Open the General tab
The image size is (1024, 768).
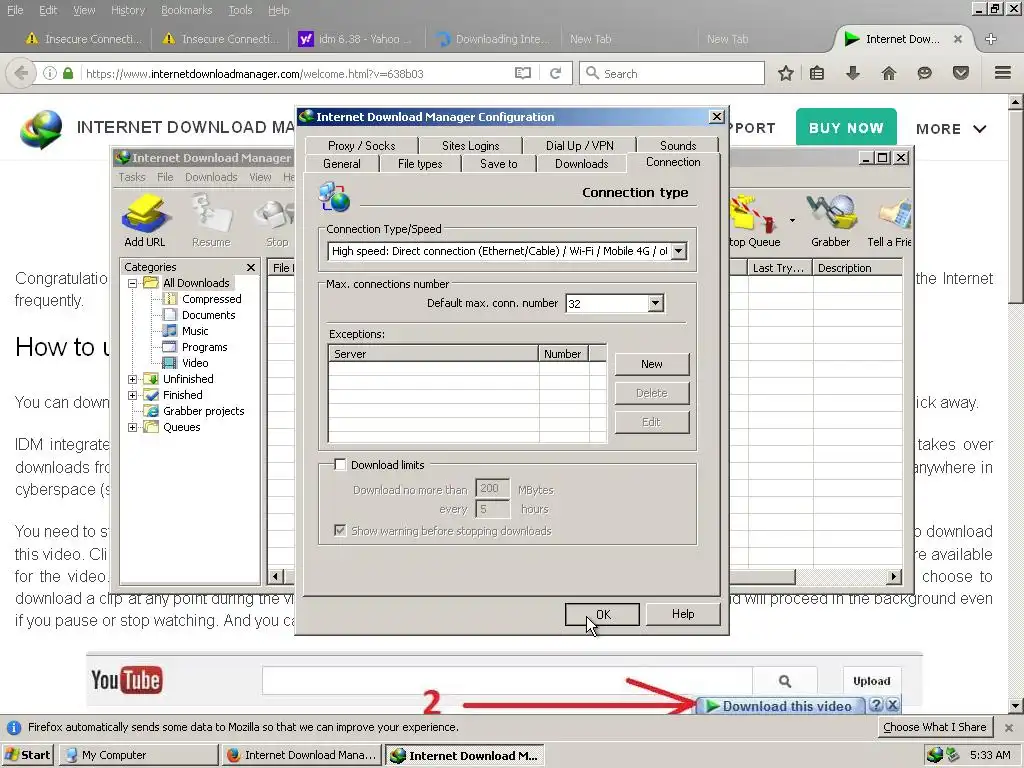pos(342,164)
